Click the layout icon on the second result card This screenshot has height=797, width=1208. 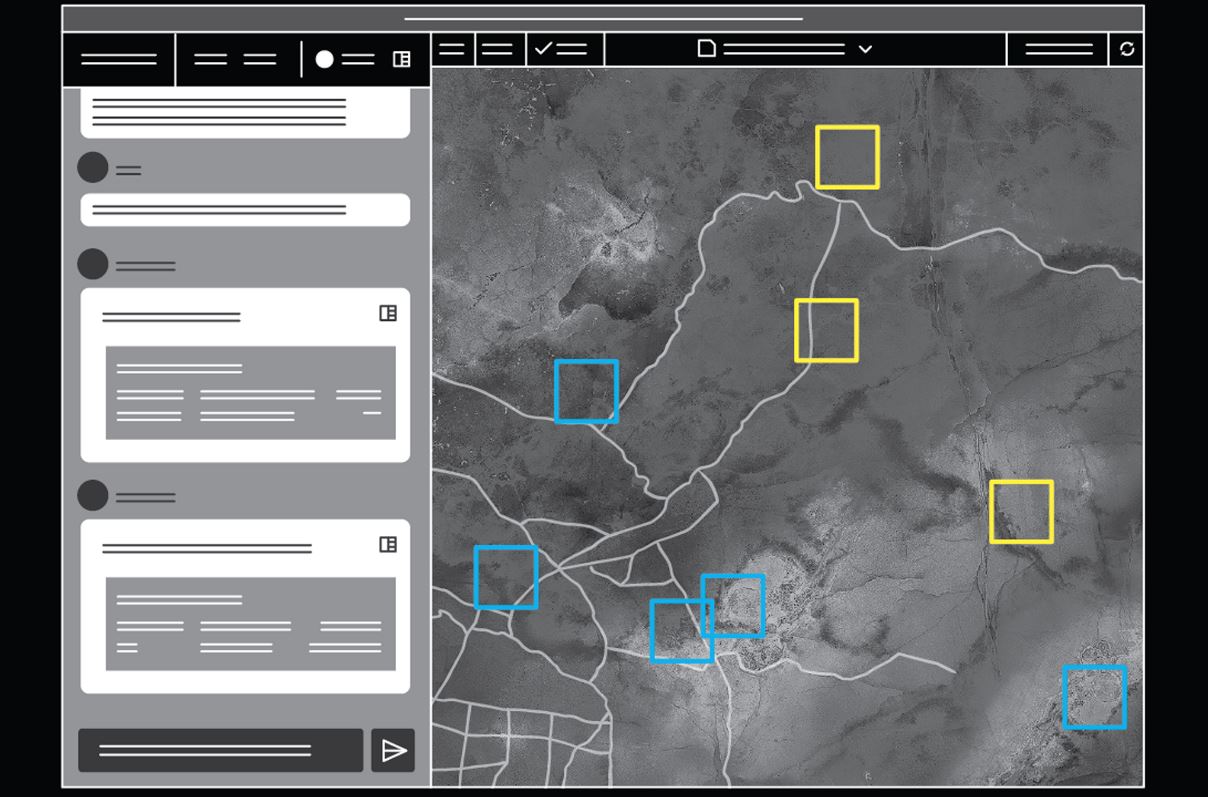tap(388, 544)
